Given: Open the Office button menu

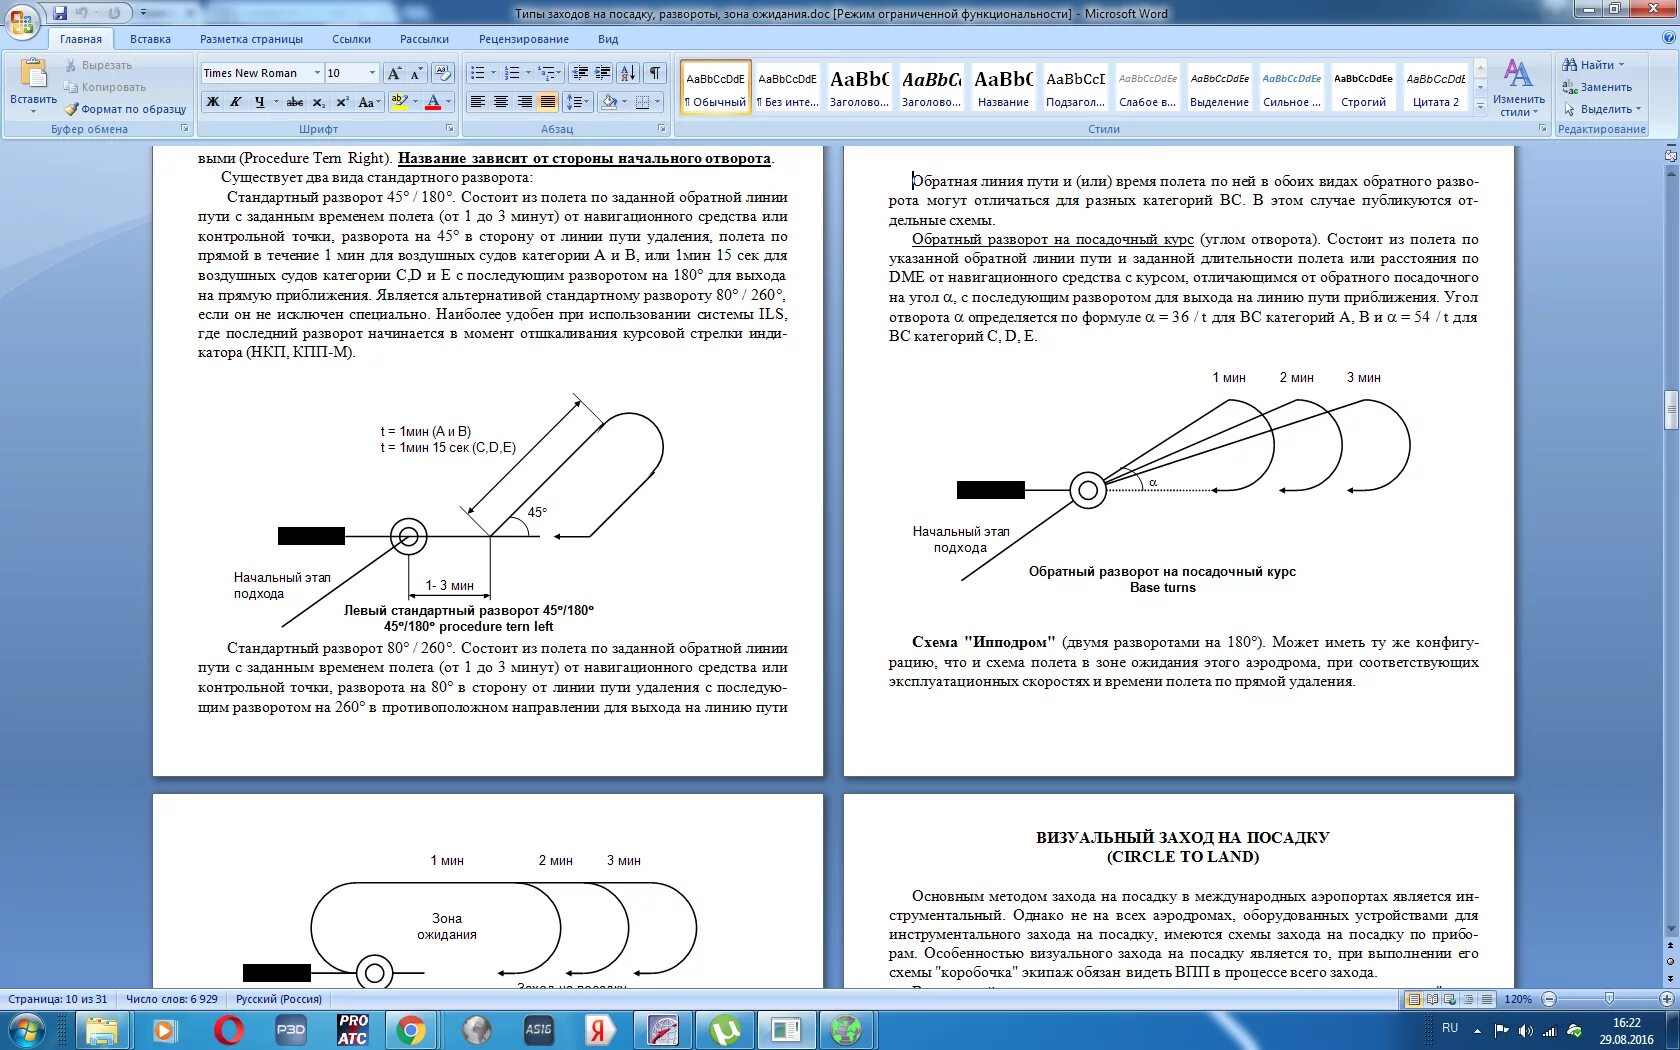Looking at the screenshot, I should pos(22,22).
